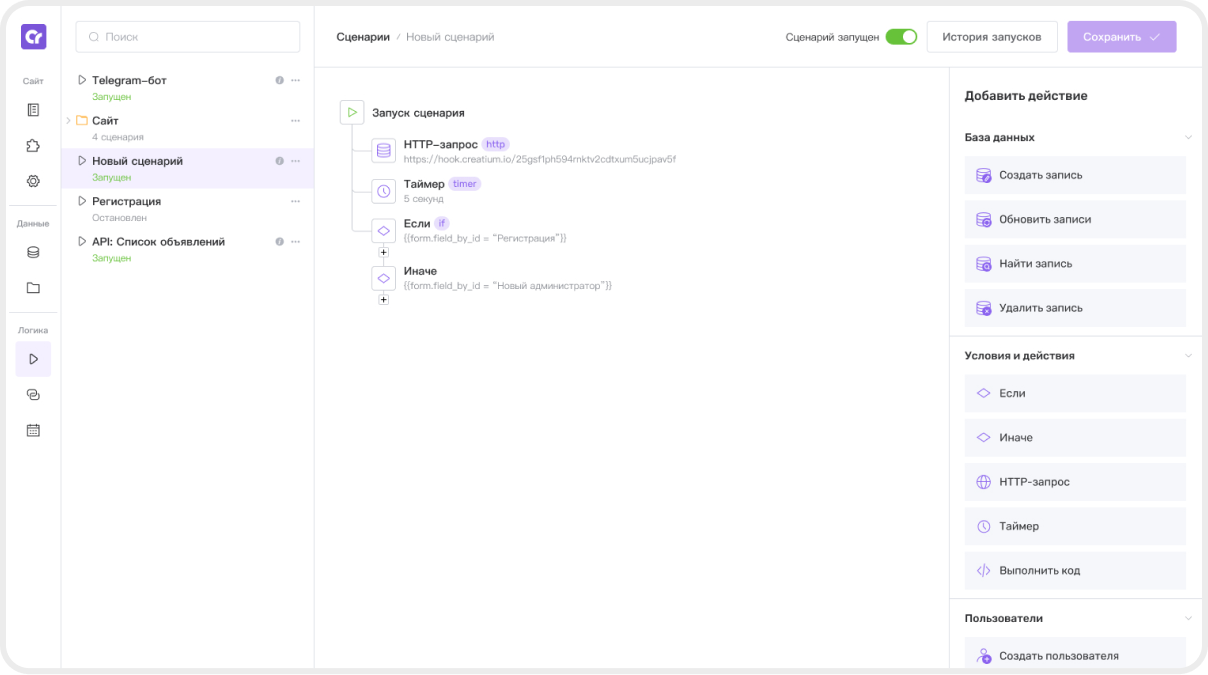
Task: Open the site settings gear icon
Action: click(x=33, y=181)
